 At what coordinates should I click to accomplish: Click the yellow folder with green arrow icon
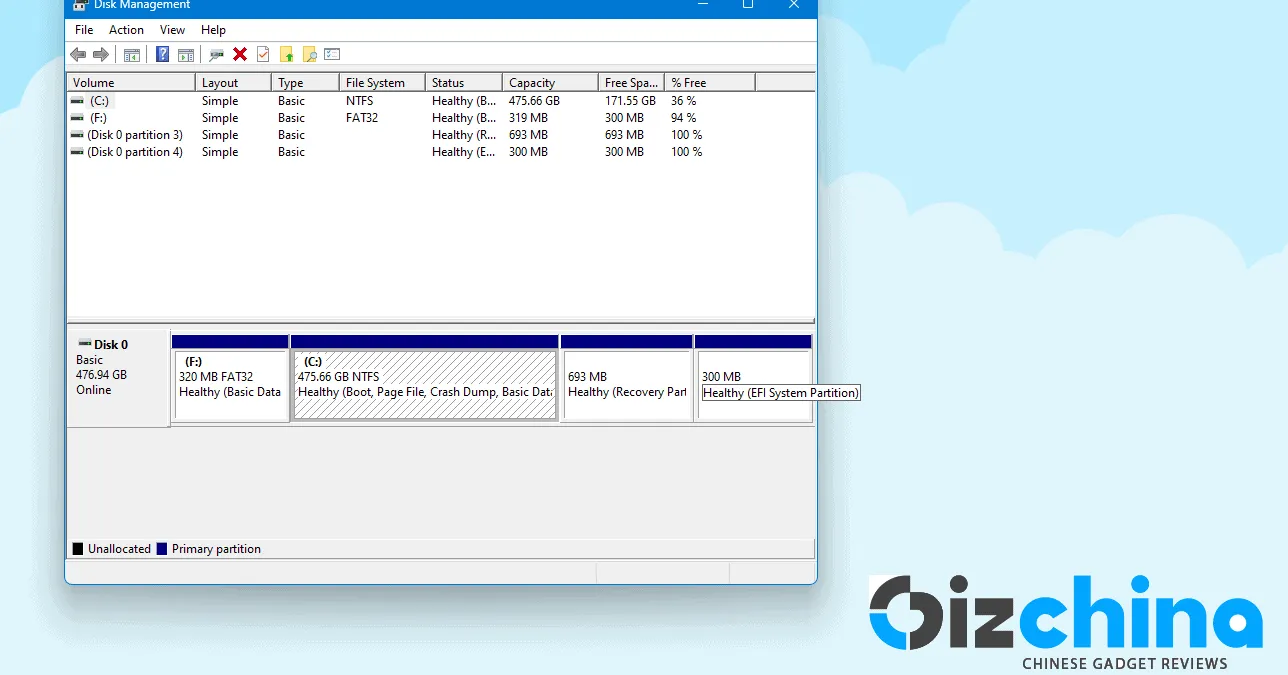click(x=287, y=55)
